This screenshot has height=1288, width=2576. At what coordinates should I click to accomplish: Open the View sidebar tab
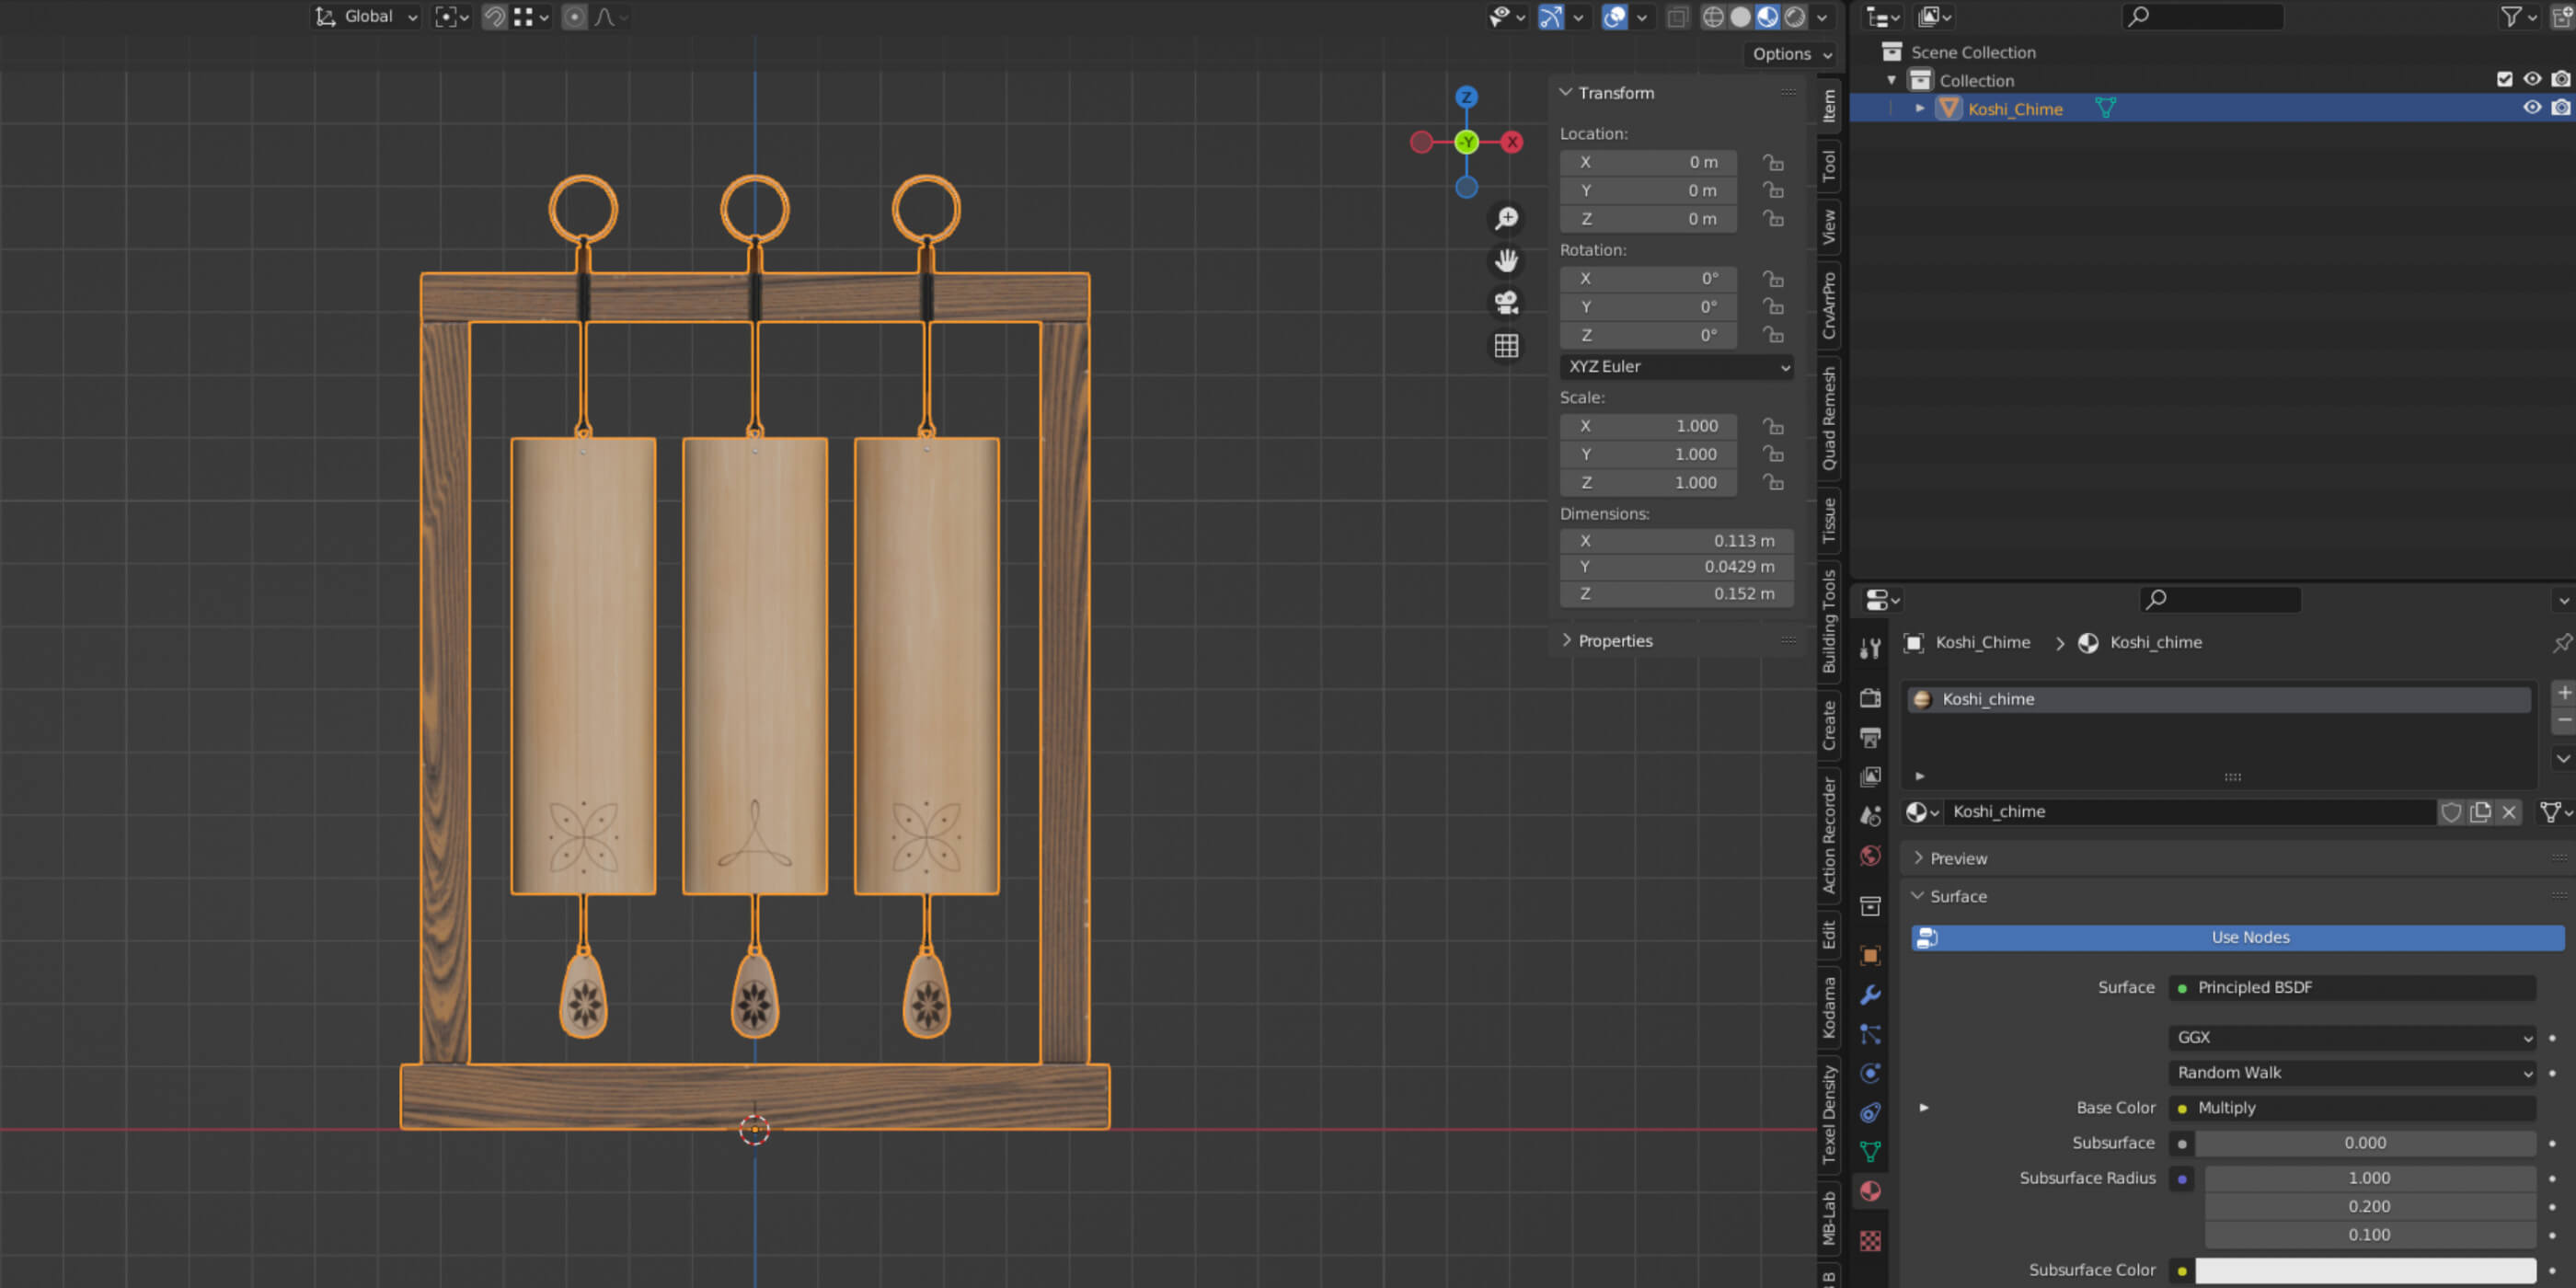(1829, 227)
